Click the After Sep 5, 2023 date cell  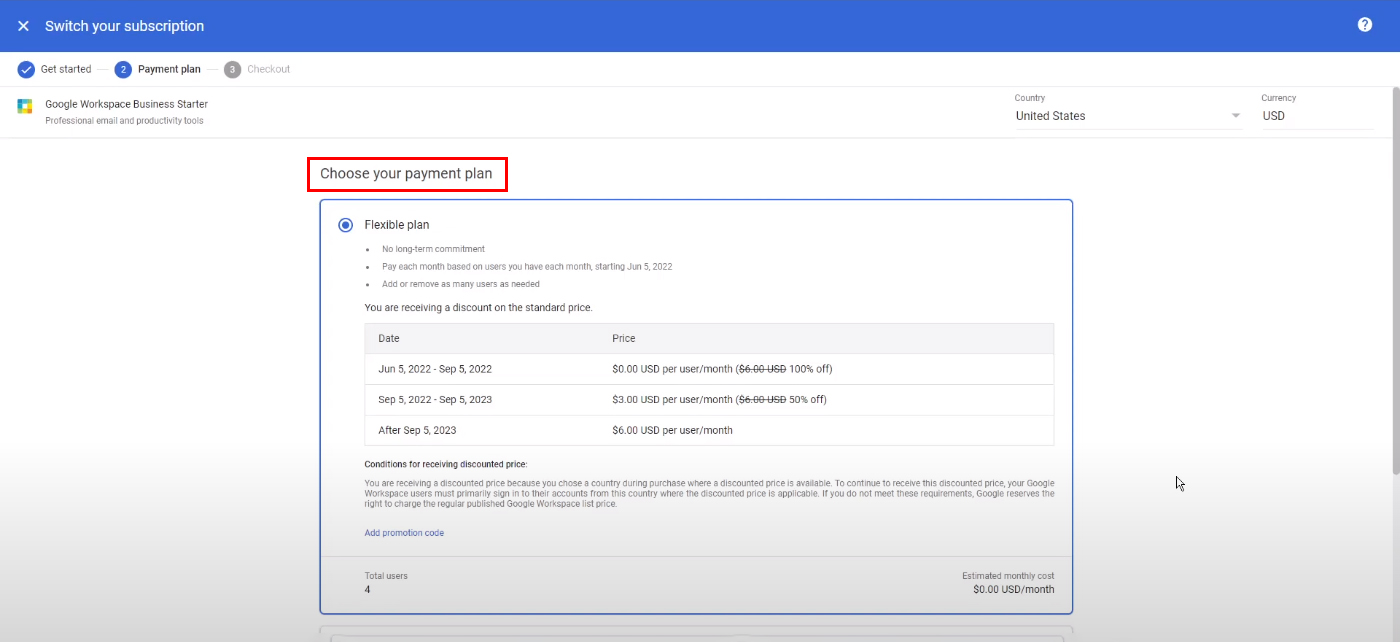click(x=417, y=431)
